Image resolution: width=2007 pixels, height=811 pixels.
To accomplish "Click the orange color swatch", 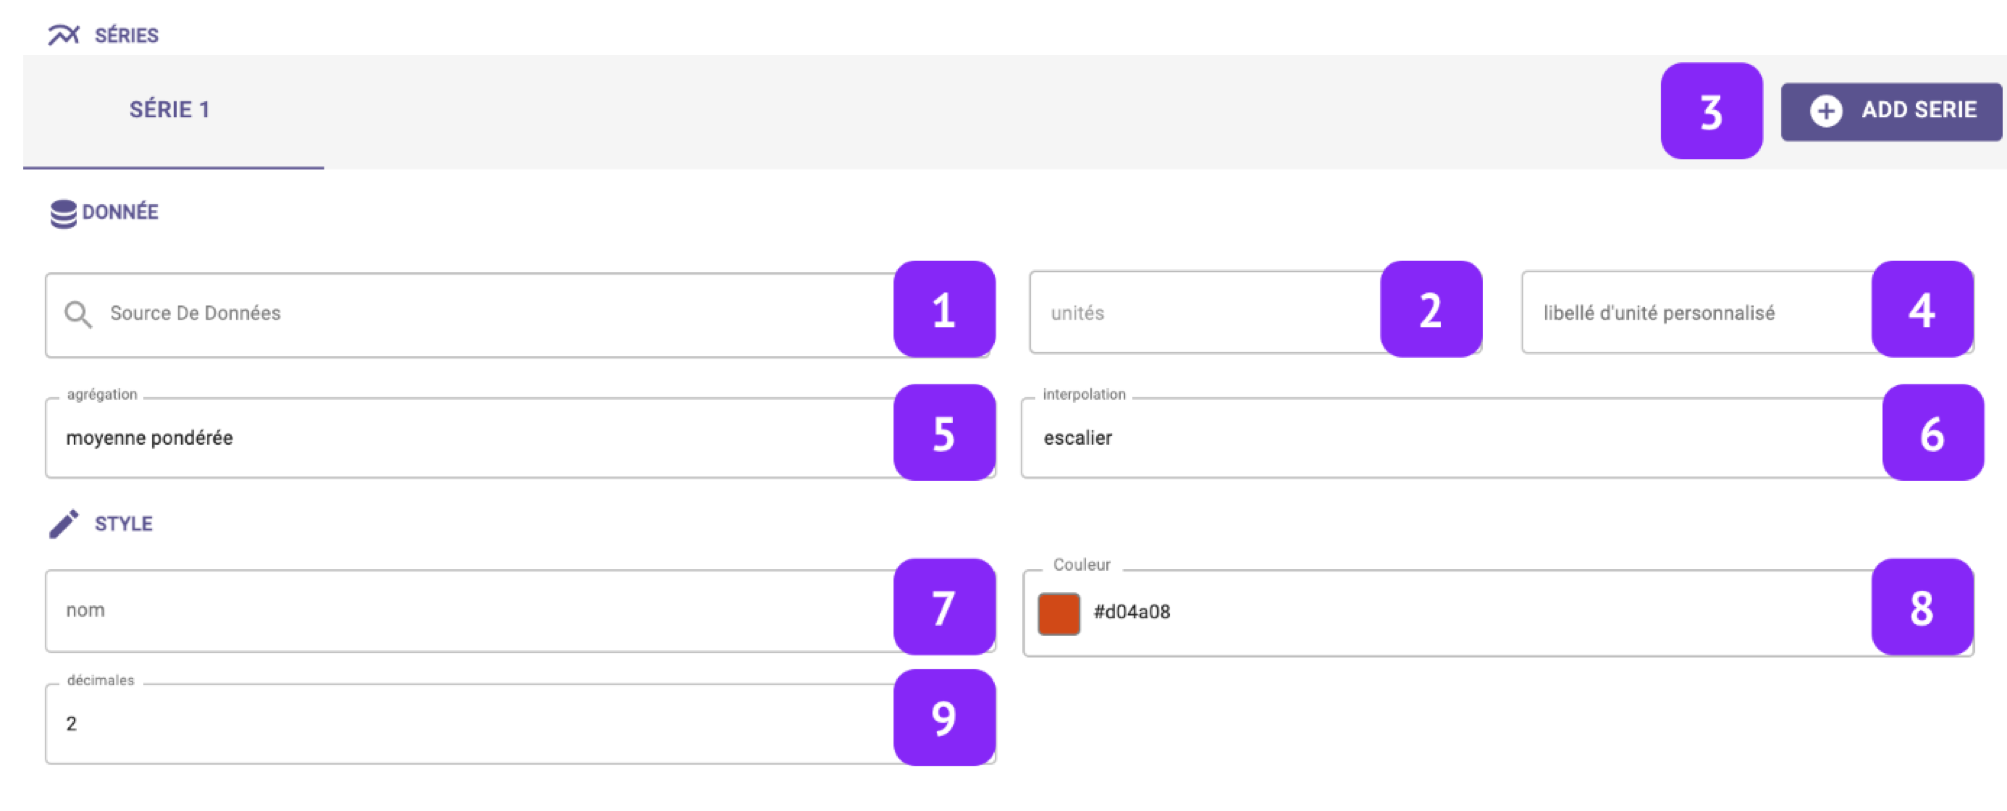I will click(1059, 613).
